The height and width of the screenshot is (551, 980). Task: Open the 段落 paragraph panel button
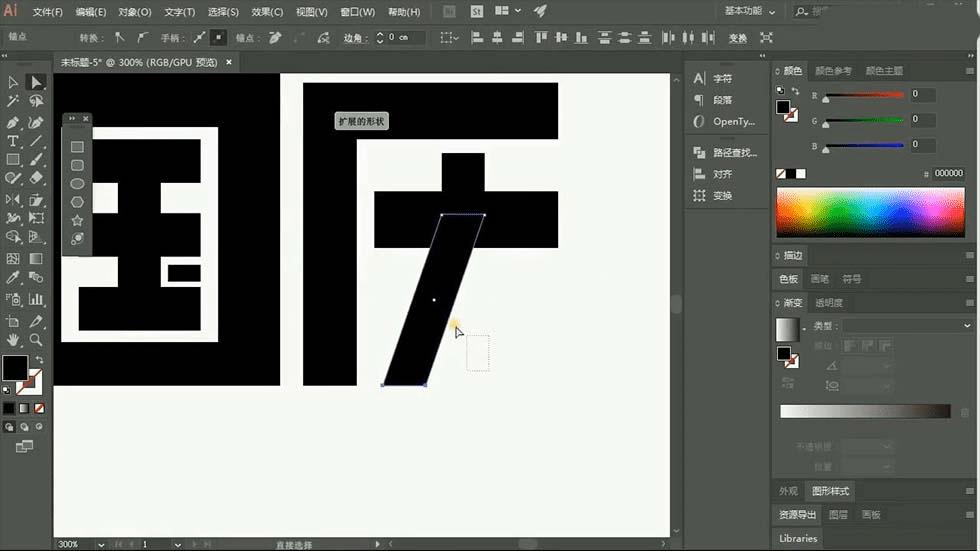(x=713, y=100)
